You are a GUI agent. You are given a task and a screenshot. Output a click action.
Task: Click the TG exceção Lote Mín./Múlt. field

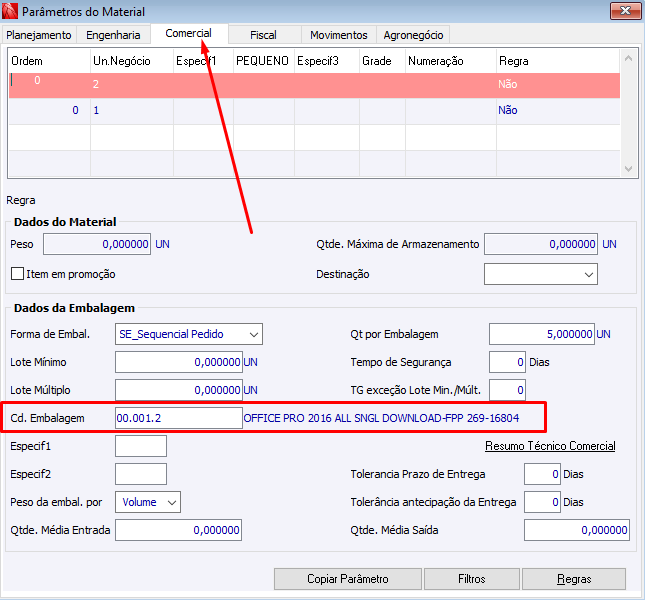pos(507,390)
